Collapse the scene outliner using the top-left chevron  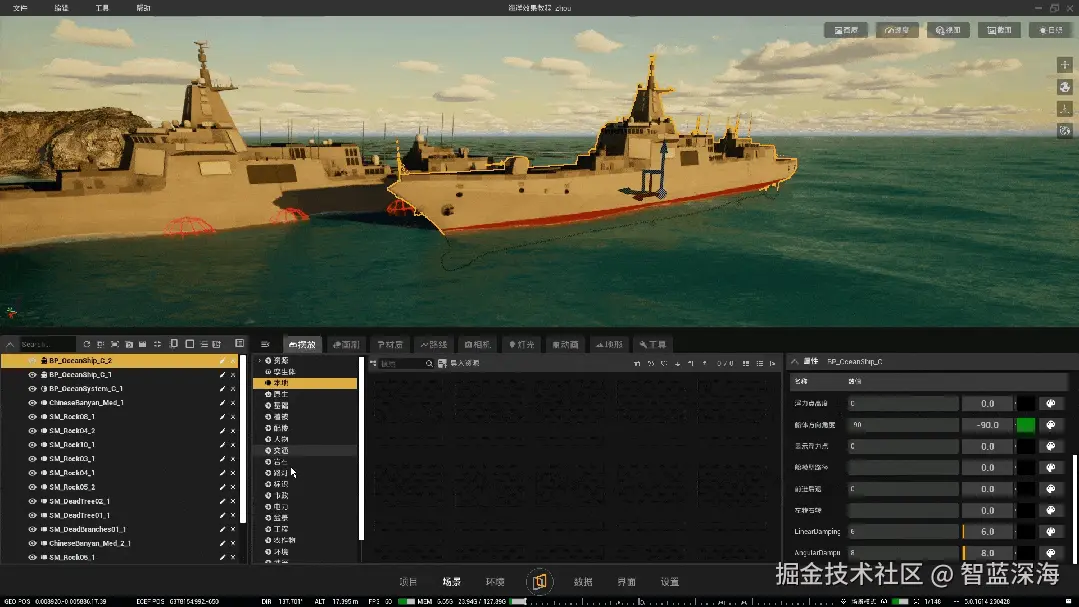[9, 344]
